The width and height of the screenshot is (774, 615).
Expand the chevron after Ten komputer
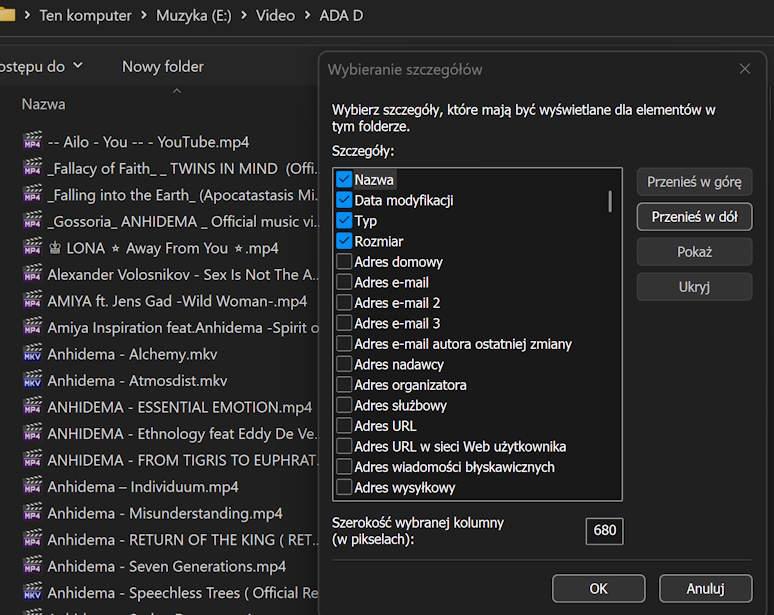pos(143,16)
